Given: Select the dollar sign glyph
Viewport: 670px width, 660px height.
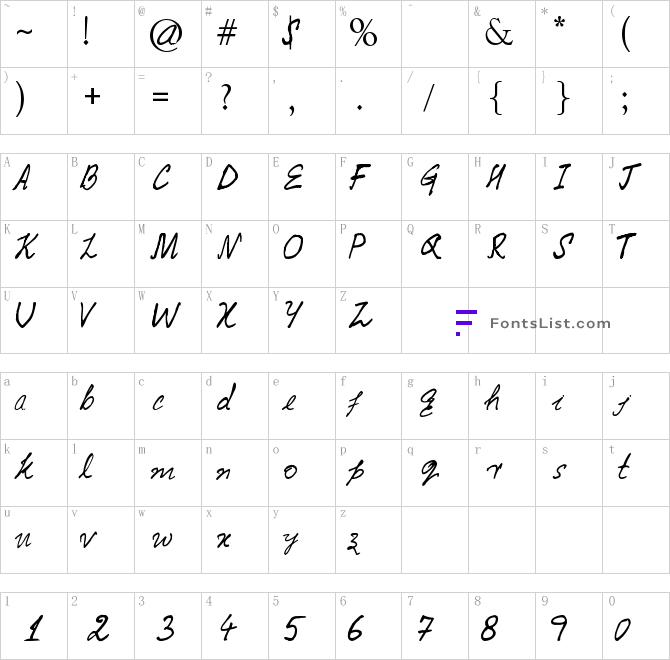Looking at the screenshot, I should 291,33.
